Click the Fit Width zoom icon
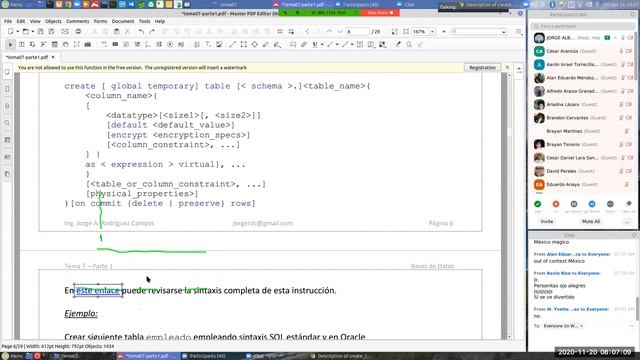640x360 pixels. (406, 31)
